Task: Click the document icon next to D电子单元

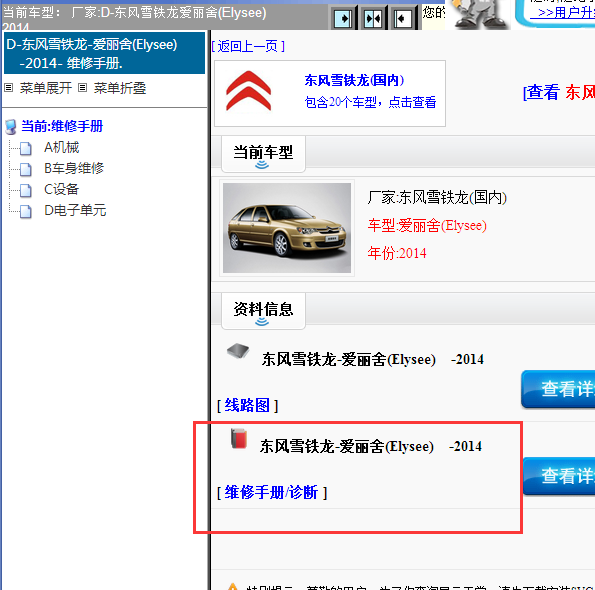Action: coord(25,211)
